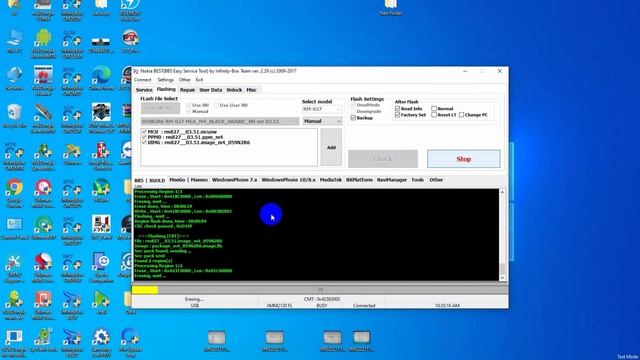The width and height of the screenshot is (640, 360).
Task: Select the BB5 | XGOLD platform tab
Action: click(x=150, y=180)
